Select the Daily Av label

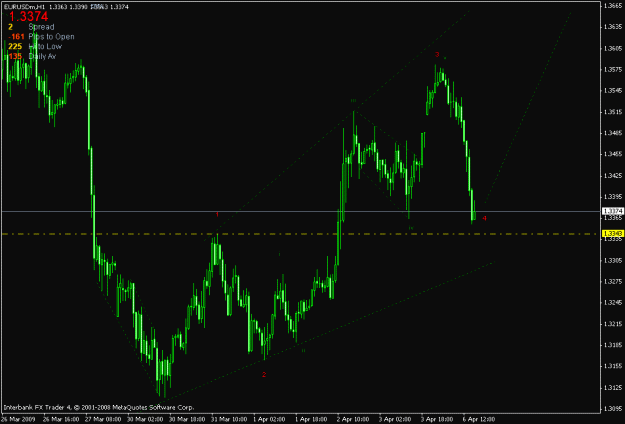(x=42, y=56)
